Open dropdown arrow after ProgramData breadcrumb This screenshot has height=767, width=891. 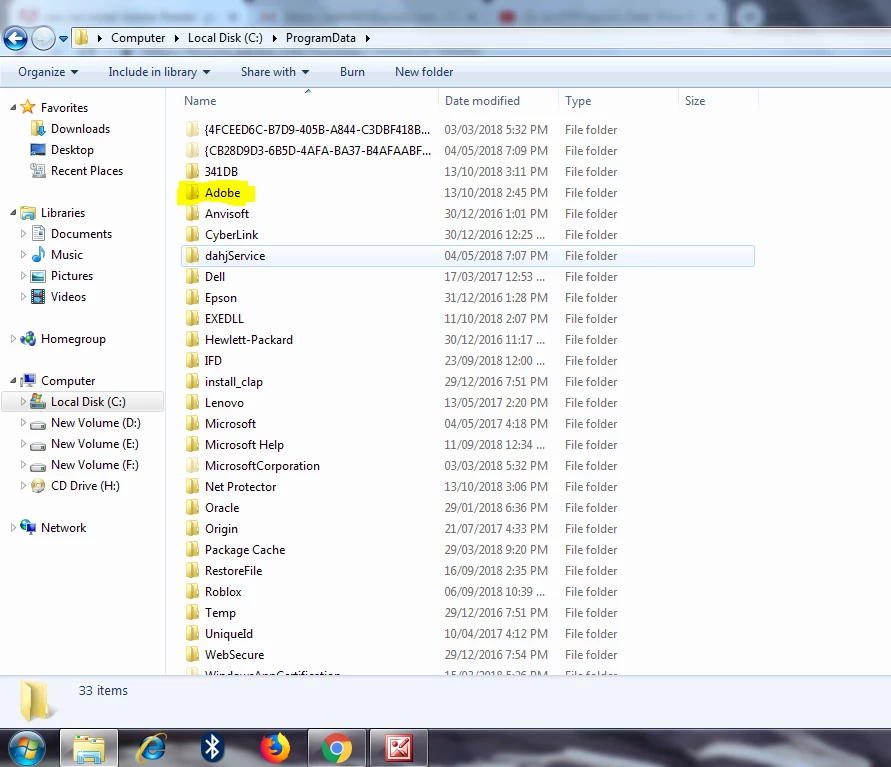368,38
